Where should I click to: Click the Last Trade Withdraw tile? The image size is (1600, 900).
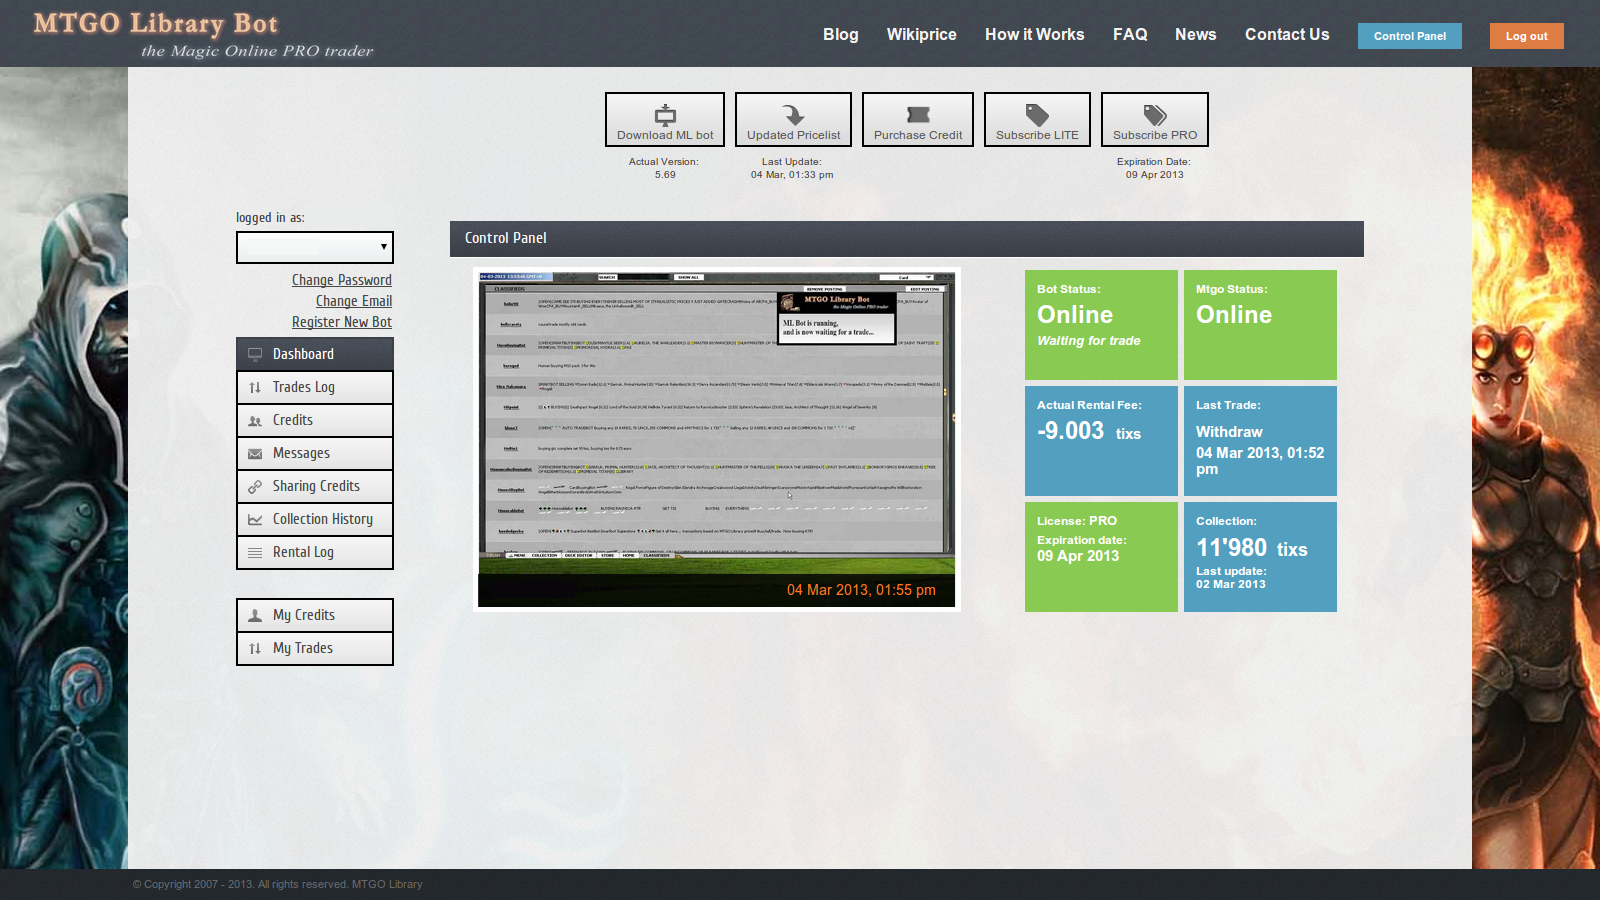[x=1260, y=441]
